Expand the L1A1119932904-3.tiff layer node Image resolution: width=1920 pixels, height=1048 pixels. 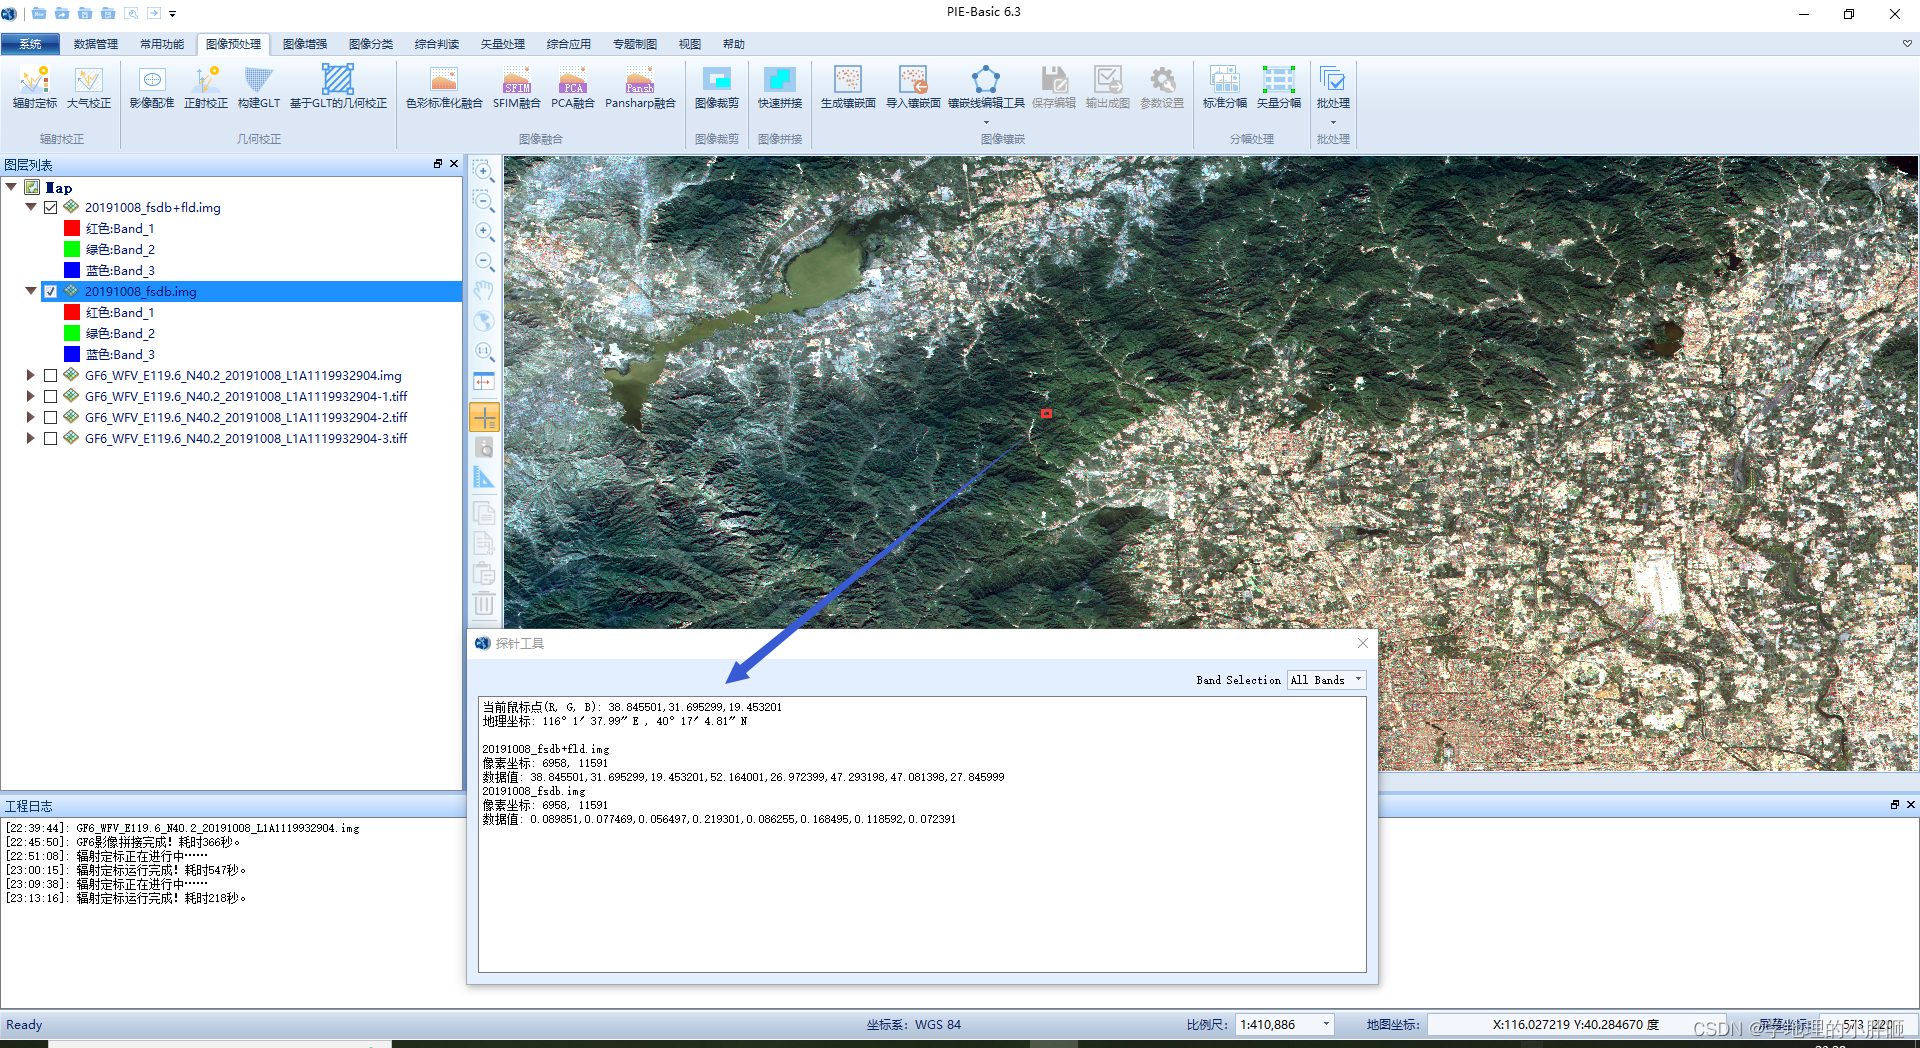pos(31,438)
